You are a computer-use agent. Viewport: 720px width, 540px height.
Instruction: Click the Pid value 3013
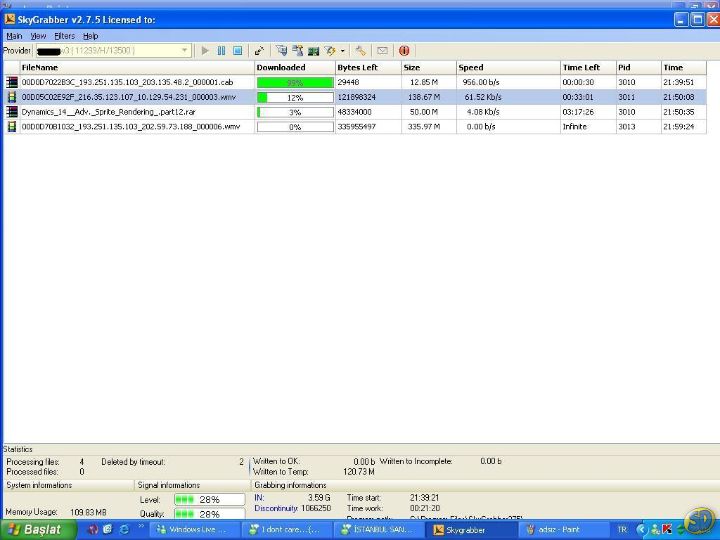[626, 126]
